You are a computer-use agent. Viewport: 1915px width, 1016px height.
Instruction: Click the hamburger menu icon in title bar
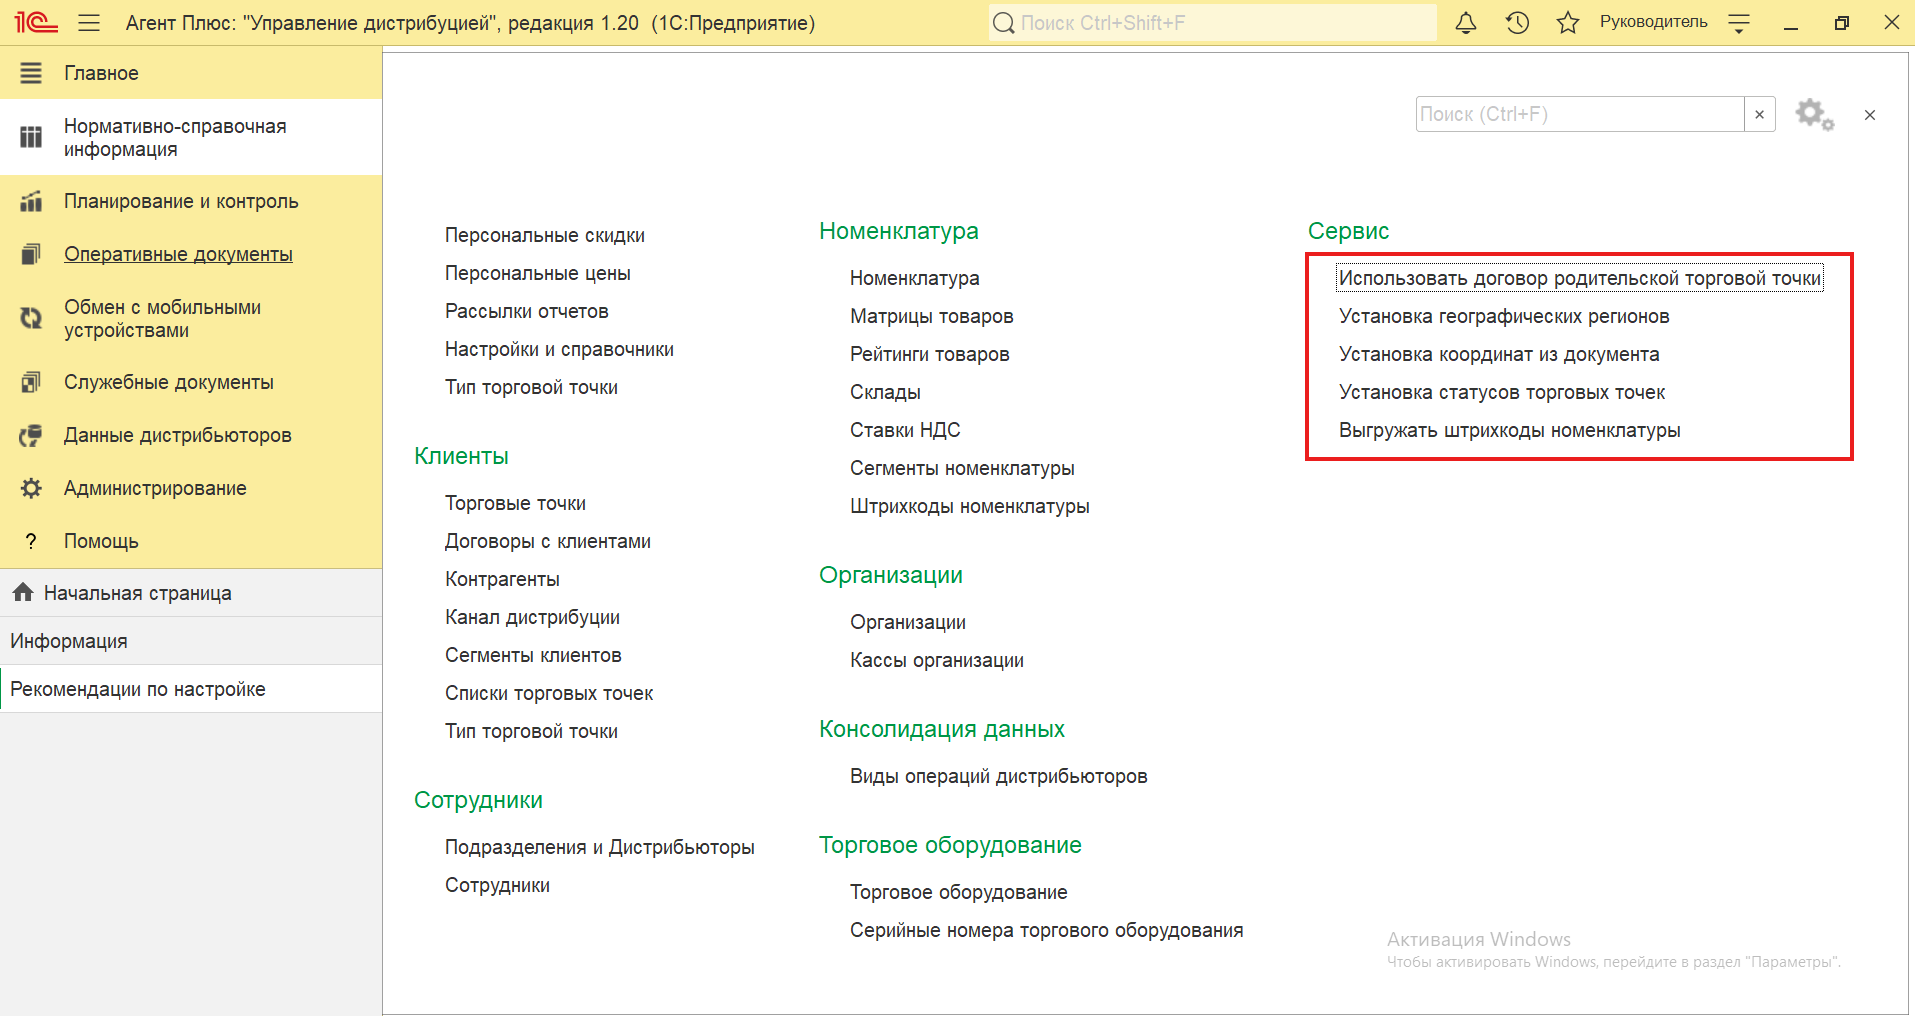[89, 23]
